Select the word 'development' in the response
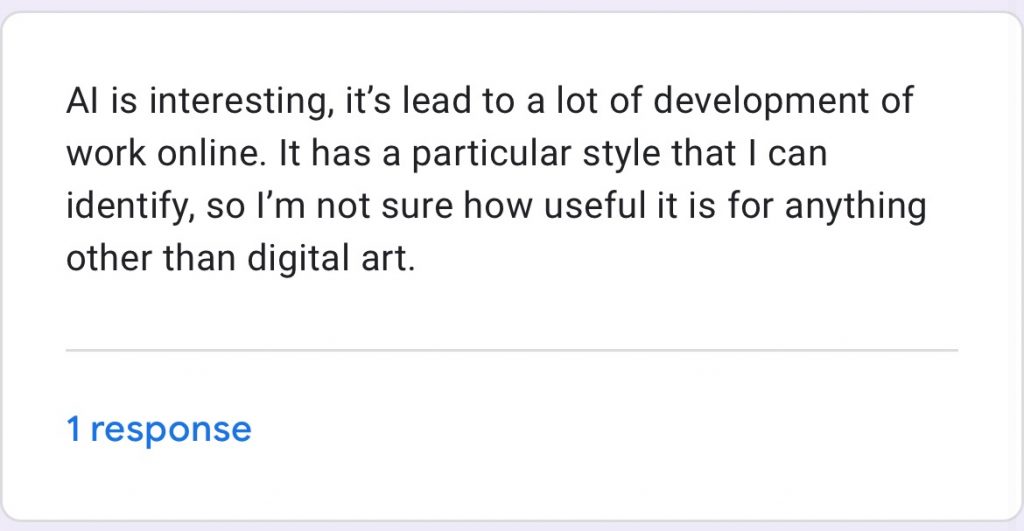Screen dimensions: 1024x531 tap(761, 102)
